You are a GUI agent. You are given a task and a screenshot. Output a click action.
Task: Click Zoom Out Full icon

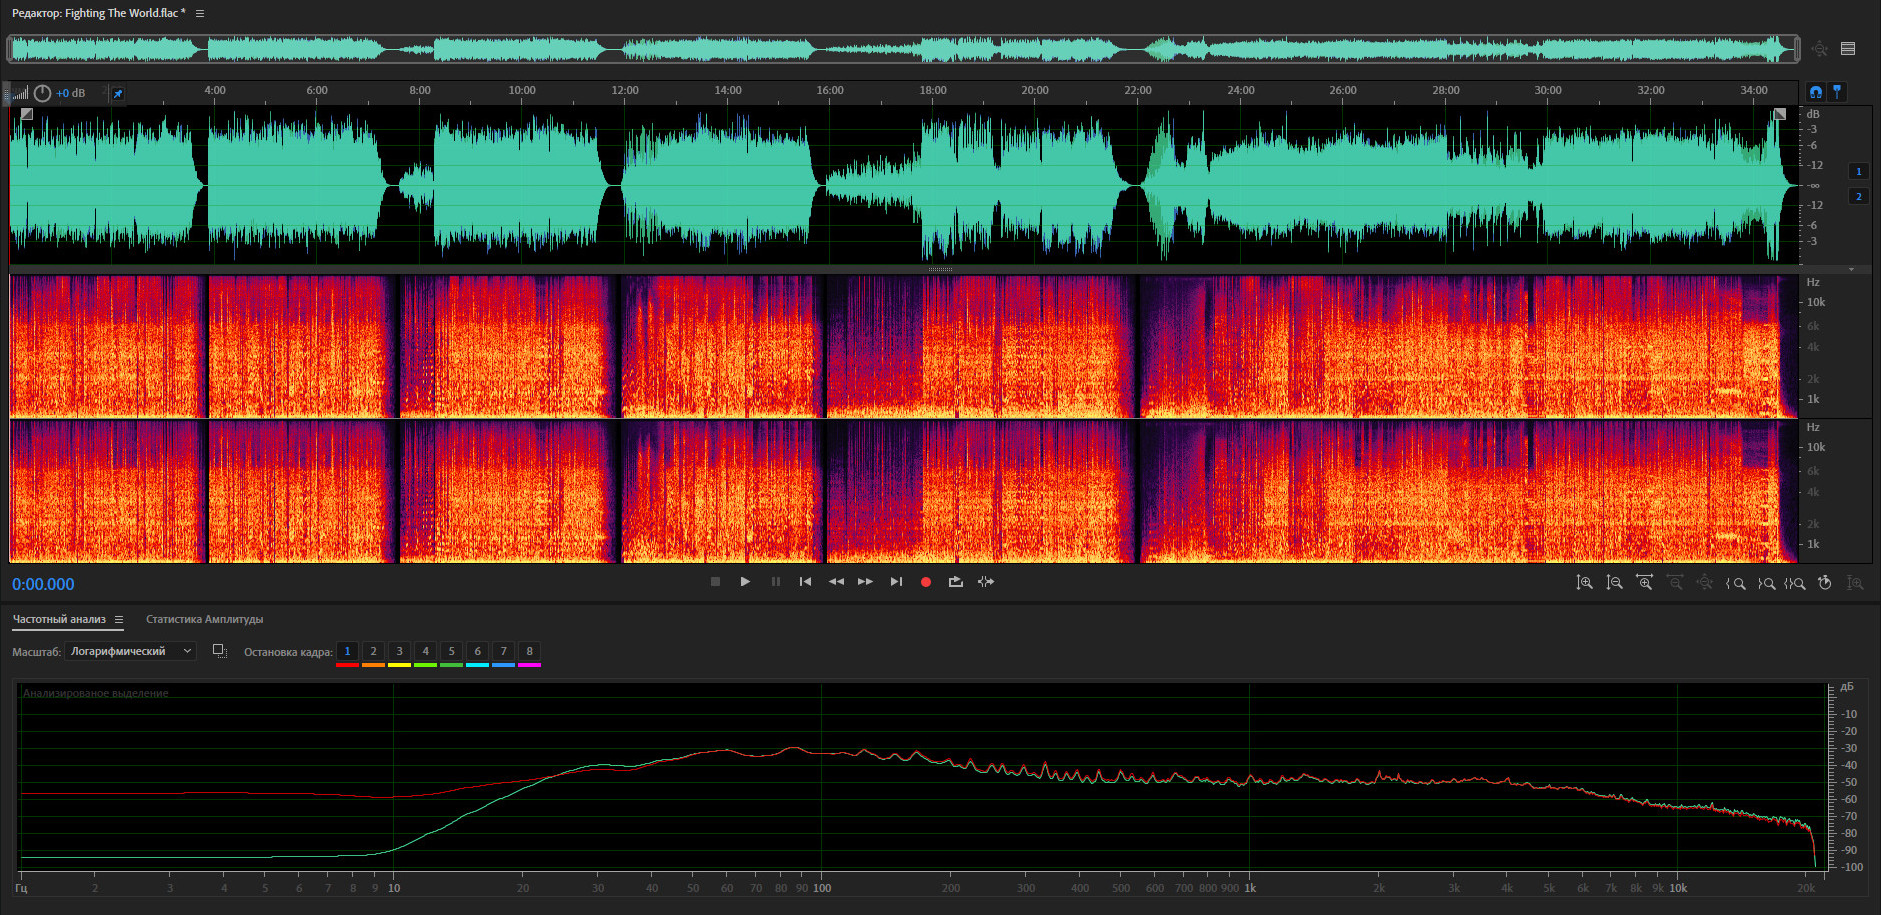1705,583
